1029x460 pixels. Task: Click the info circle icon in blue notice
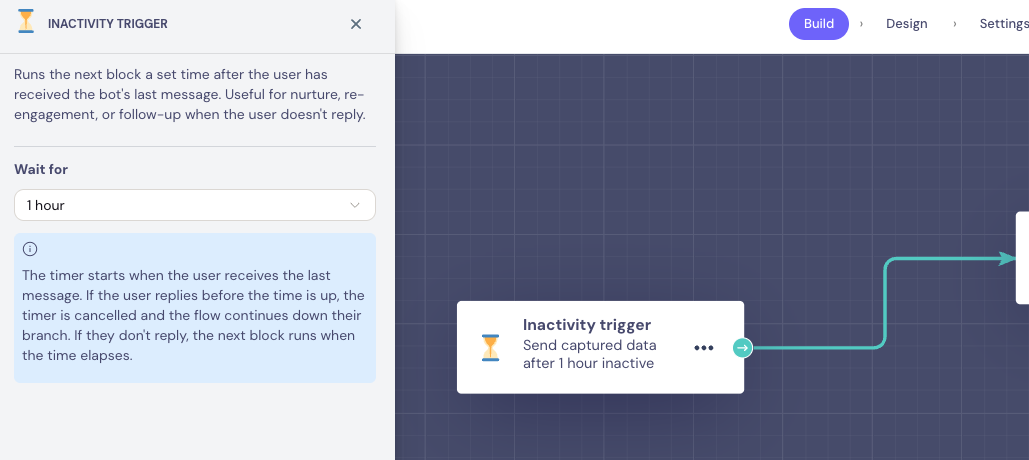[x=30, y=249]
